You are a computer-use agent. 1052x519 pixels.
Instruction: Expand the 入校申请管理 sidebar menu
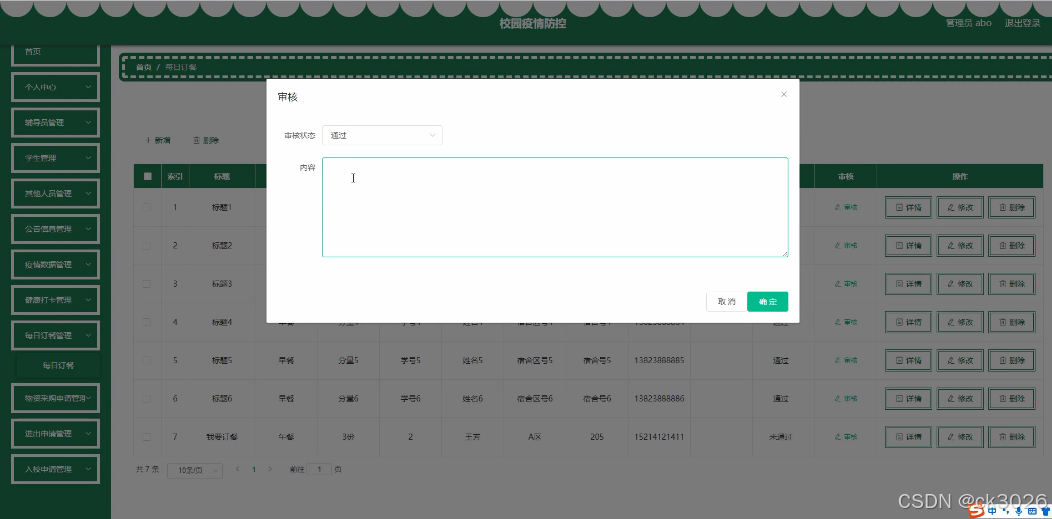point(55,469)
